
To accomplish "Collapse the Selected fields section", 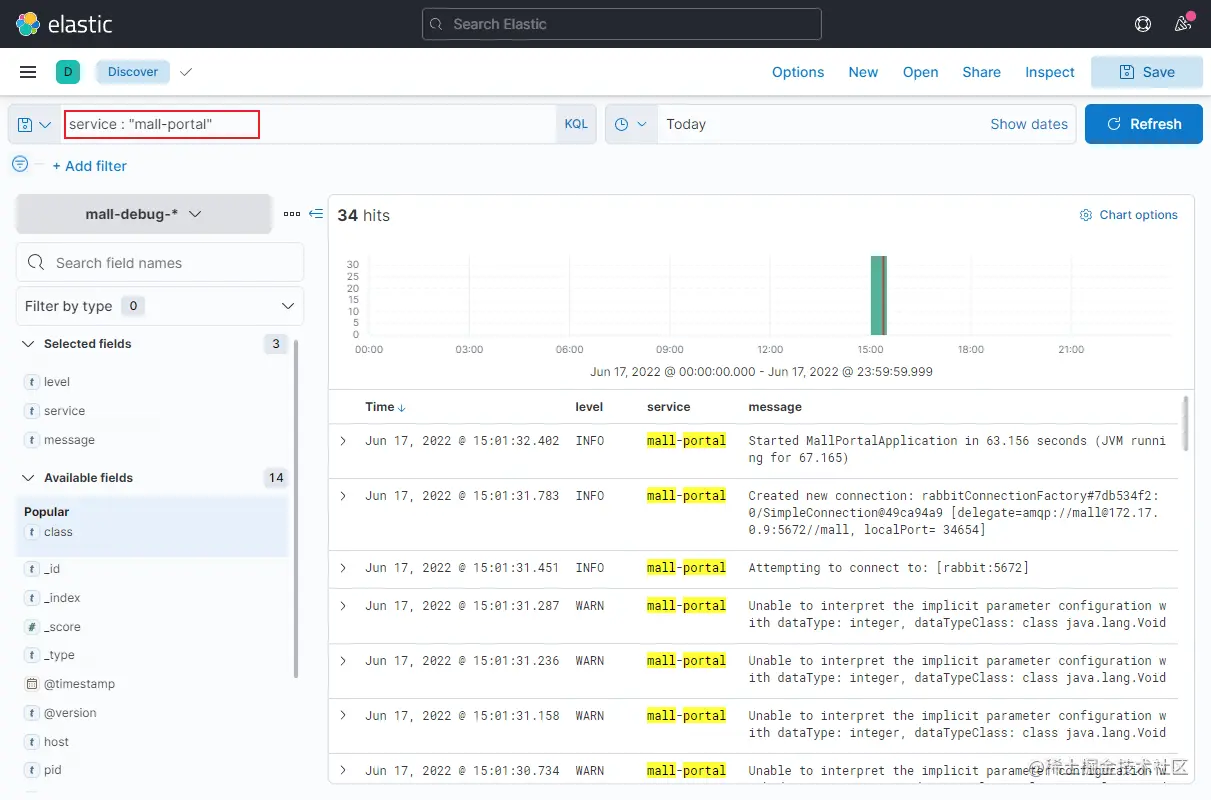I will pyautogui.click(x=27, y=344).
